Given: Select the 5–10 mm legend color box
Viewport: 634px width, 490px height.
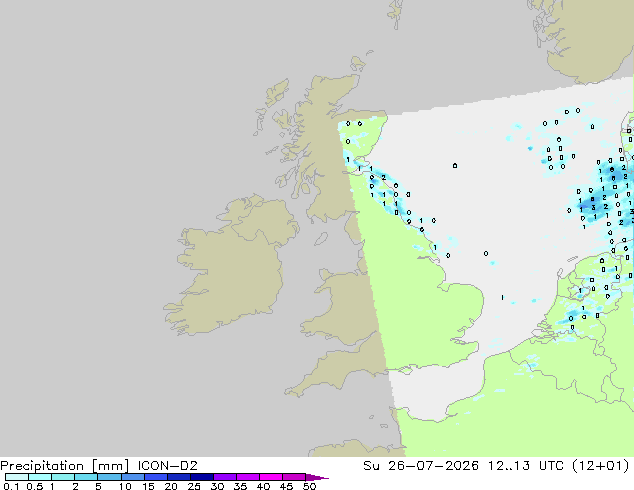Looking at the screenshot, I should [x=110, y=477].
